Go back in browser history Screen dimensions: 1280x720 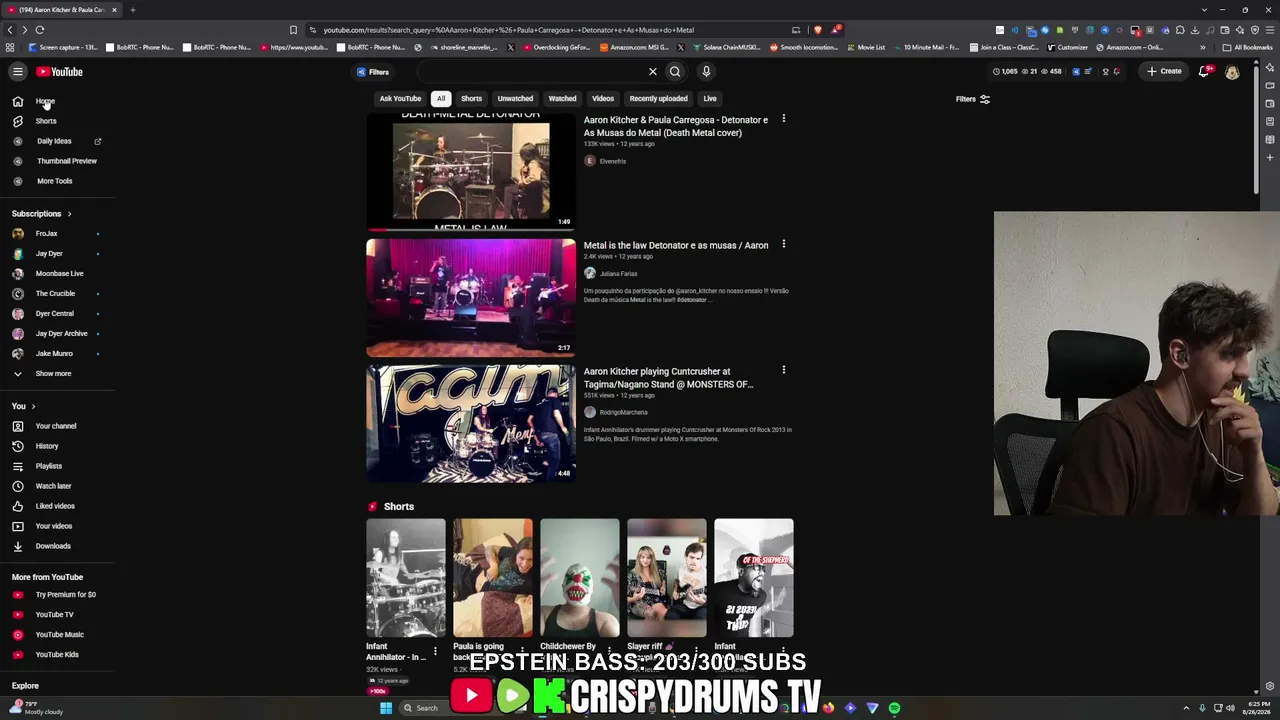[10, 30]
